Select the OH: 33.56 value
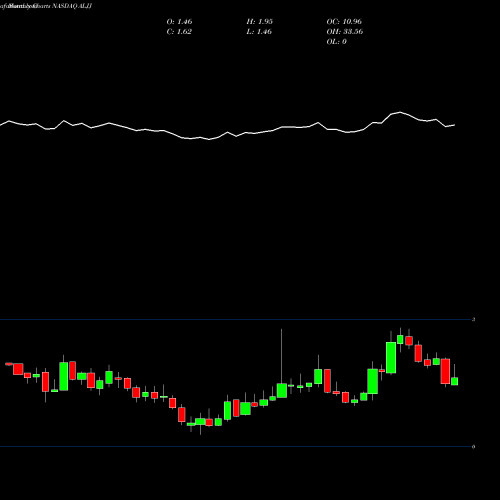This screenshot has height=500, width=500. pyautogui.click(x=345, y=32)
